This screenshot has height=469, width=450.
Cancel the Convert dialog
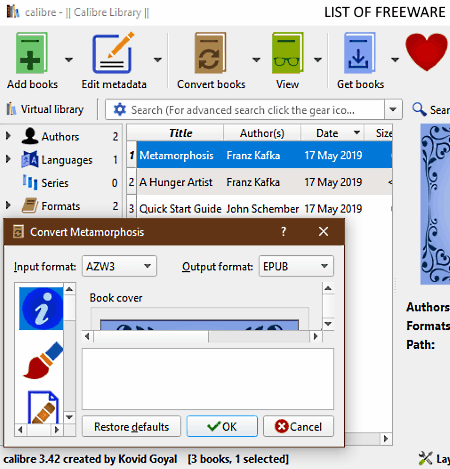pyautogui.click(x=298, y=426)
